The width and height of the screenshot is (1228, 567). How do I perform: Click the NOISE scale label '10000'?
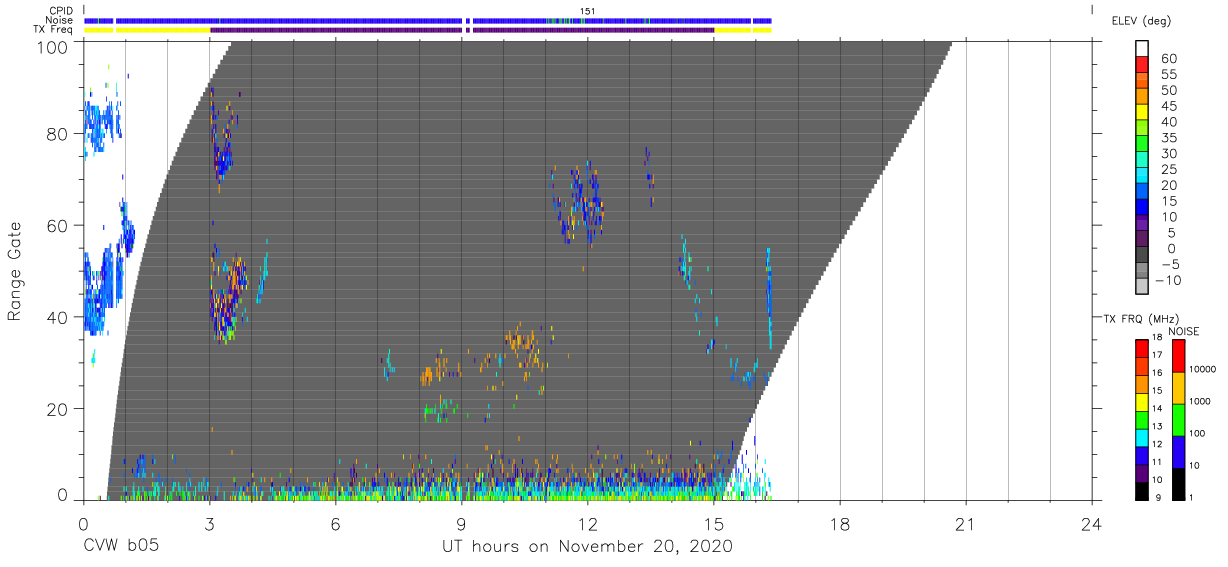[1204, 369]
